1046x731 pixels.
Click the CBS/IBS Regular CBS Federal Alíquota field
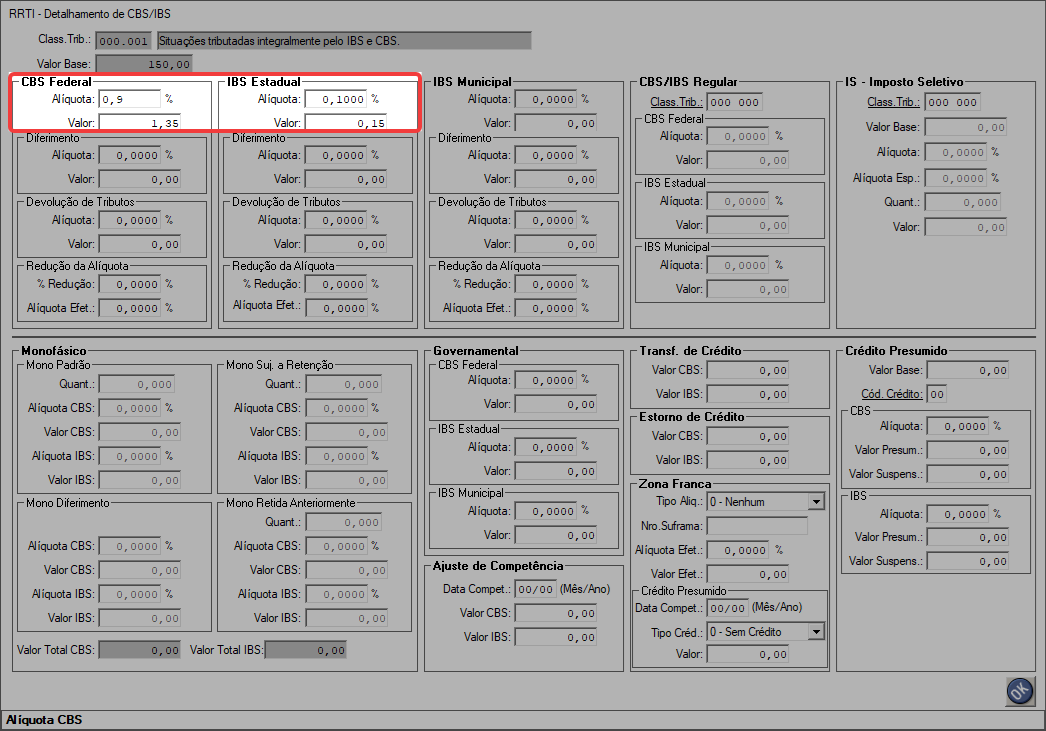(738, 136)
